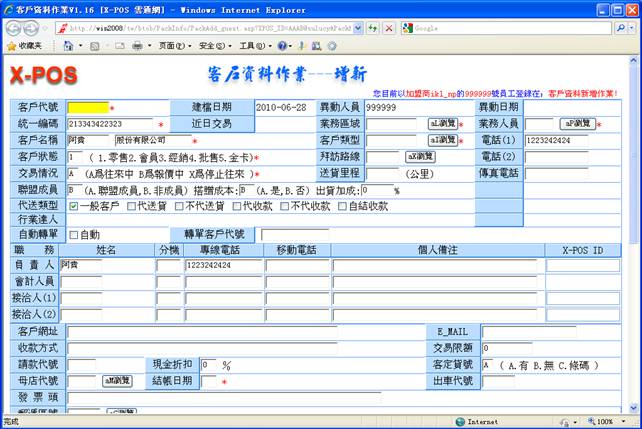Click browse button next to 業務區域

coord(442,124)
